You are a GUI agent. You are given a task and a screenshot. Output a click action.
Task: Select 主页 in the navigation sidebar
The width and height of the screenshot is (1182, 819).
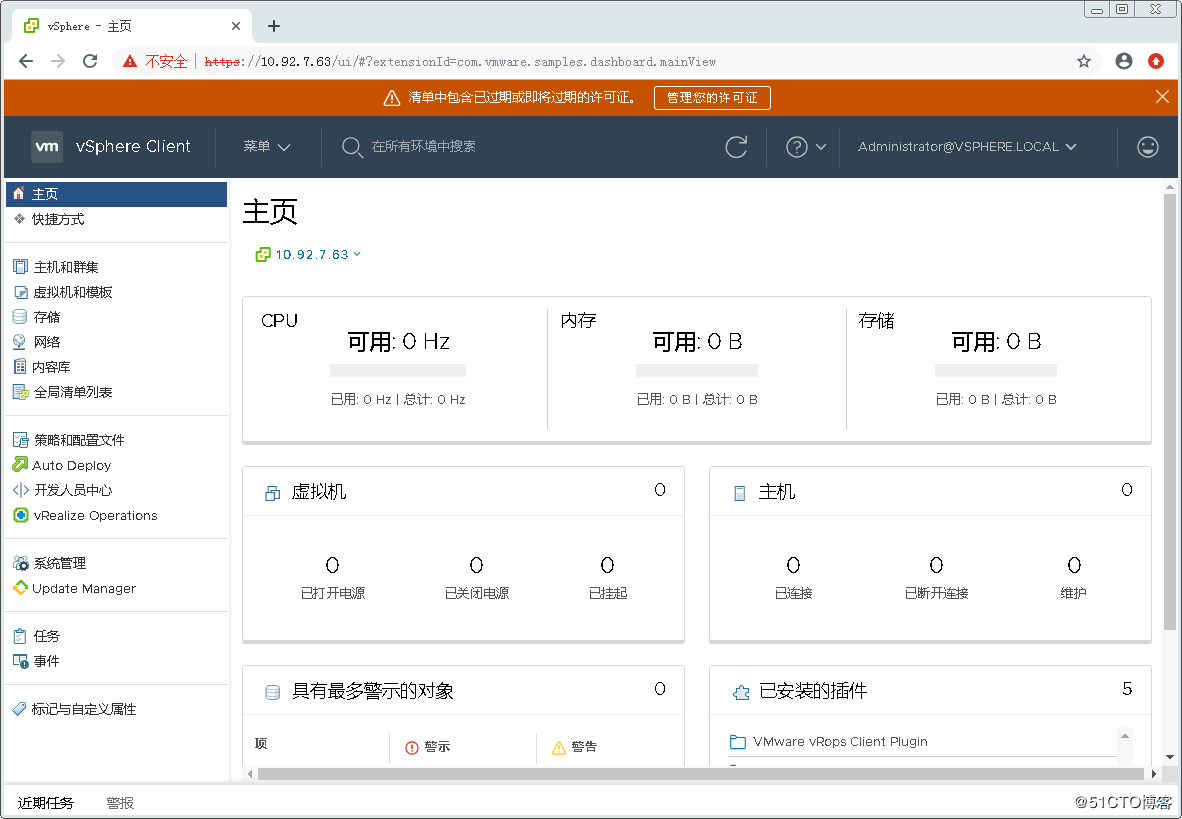tap(116, 194)
